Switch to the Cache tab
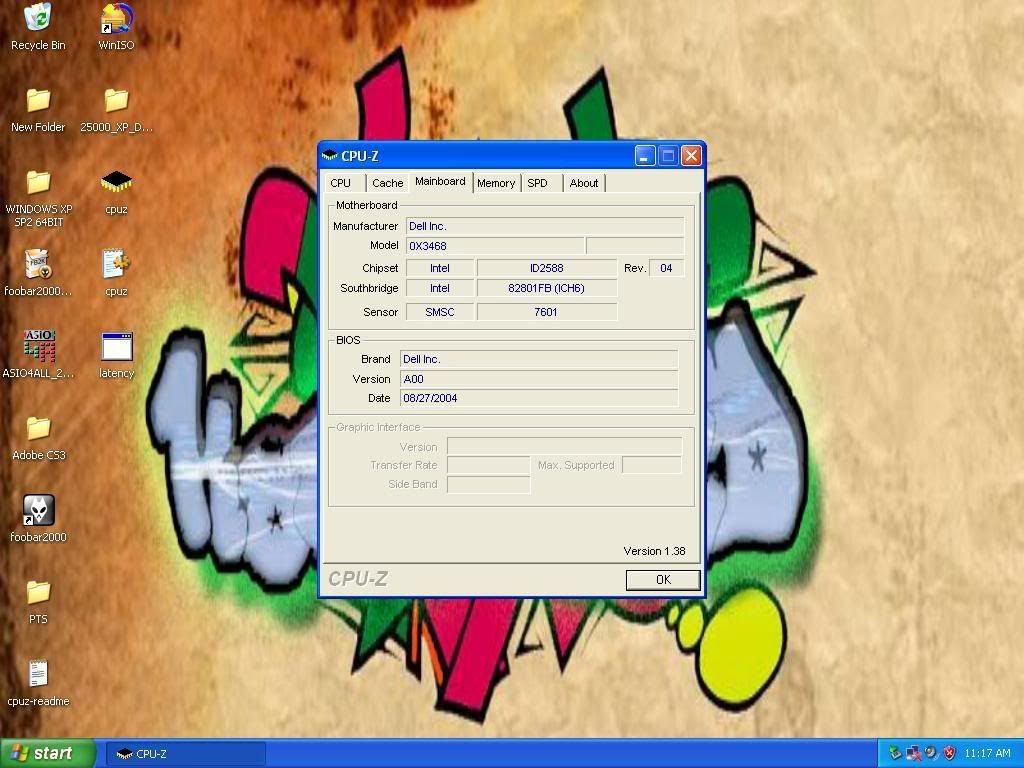The image size is (1024, 768). (387, 183)
